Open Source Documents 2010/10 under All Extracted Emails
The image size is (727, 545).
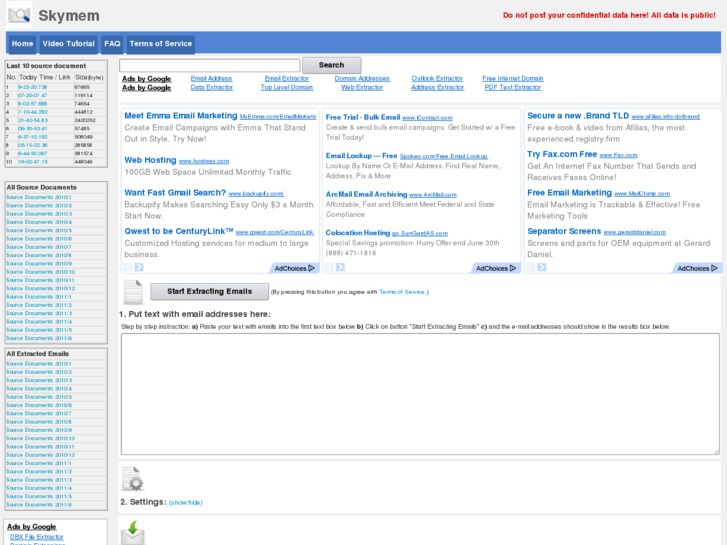click(40, 438)
